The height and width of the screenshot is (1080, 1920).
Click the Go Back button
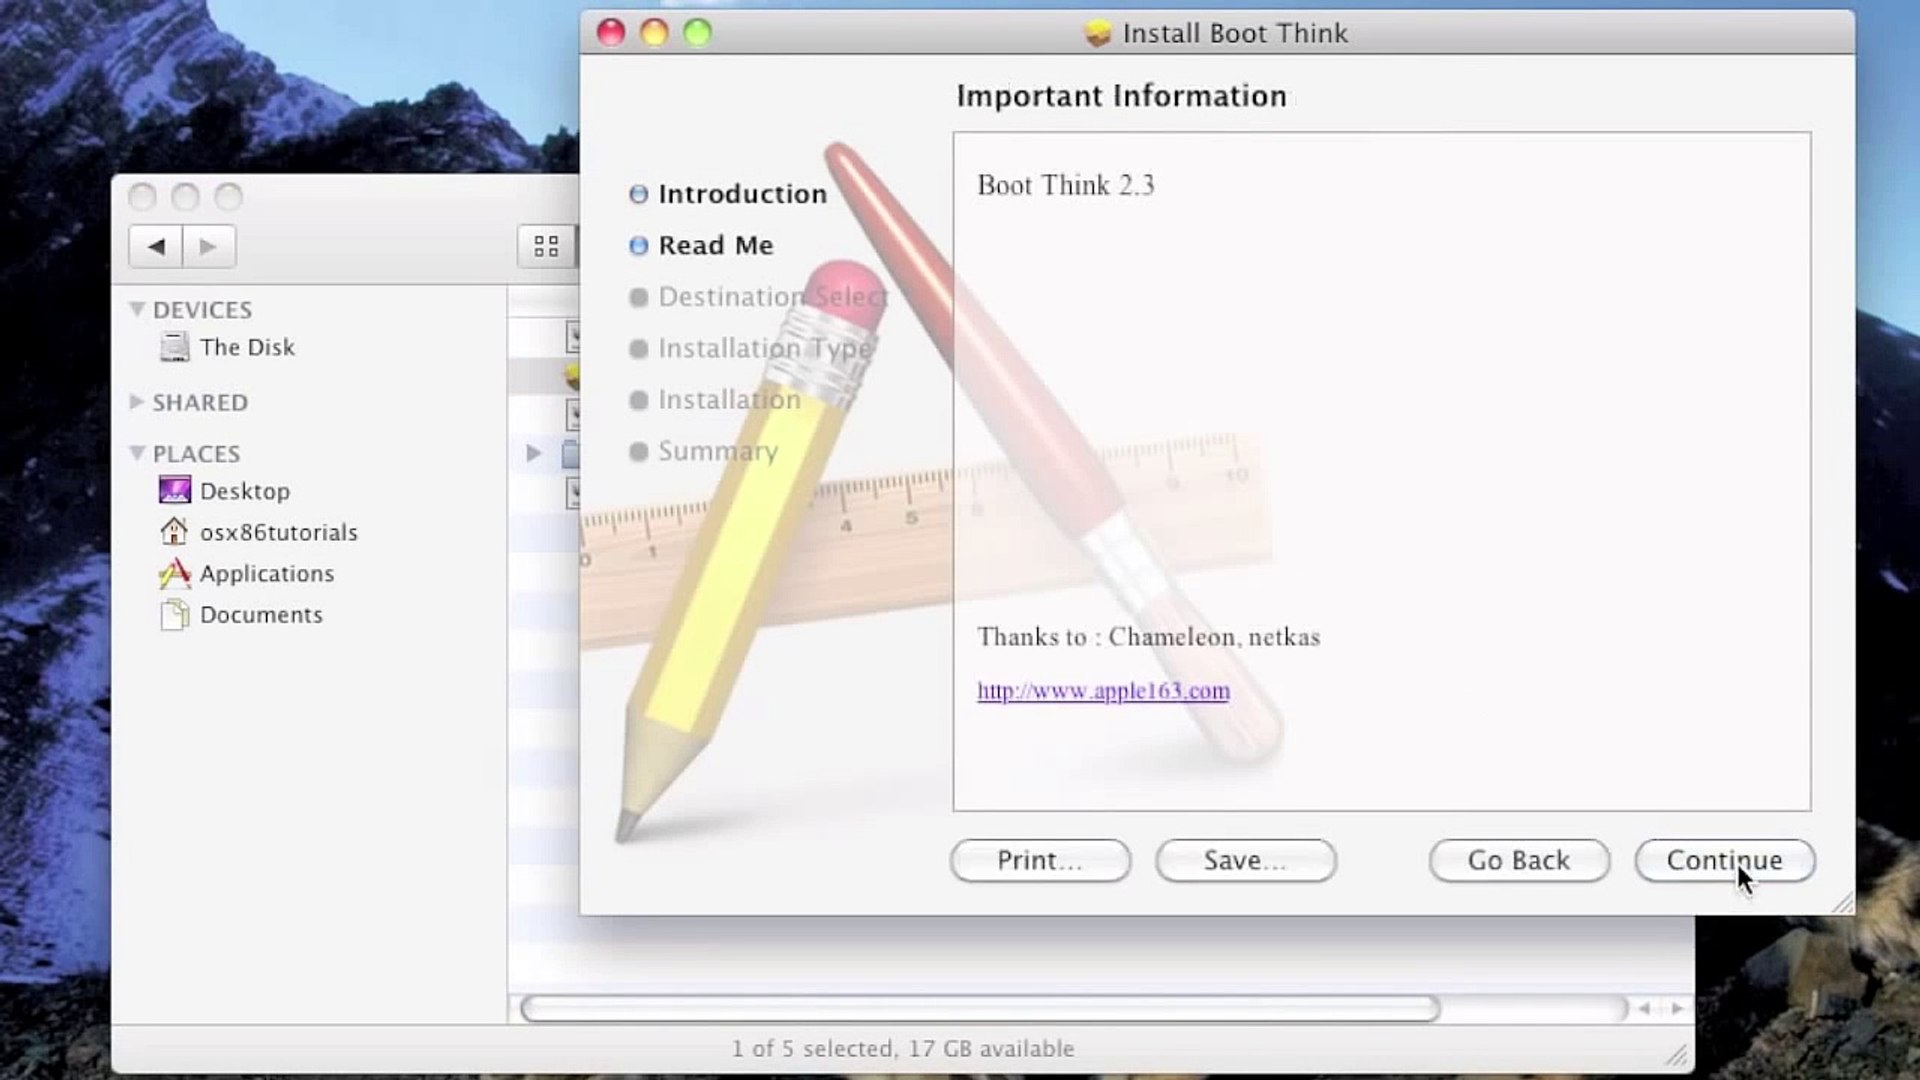1519,860
